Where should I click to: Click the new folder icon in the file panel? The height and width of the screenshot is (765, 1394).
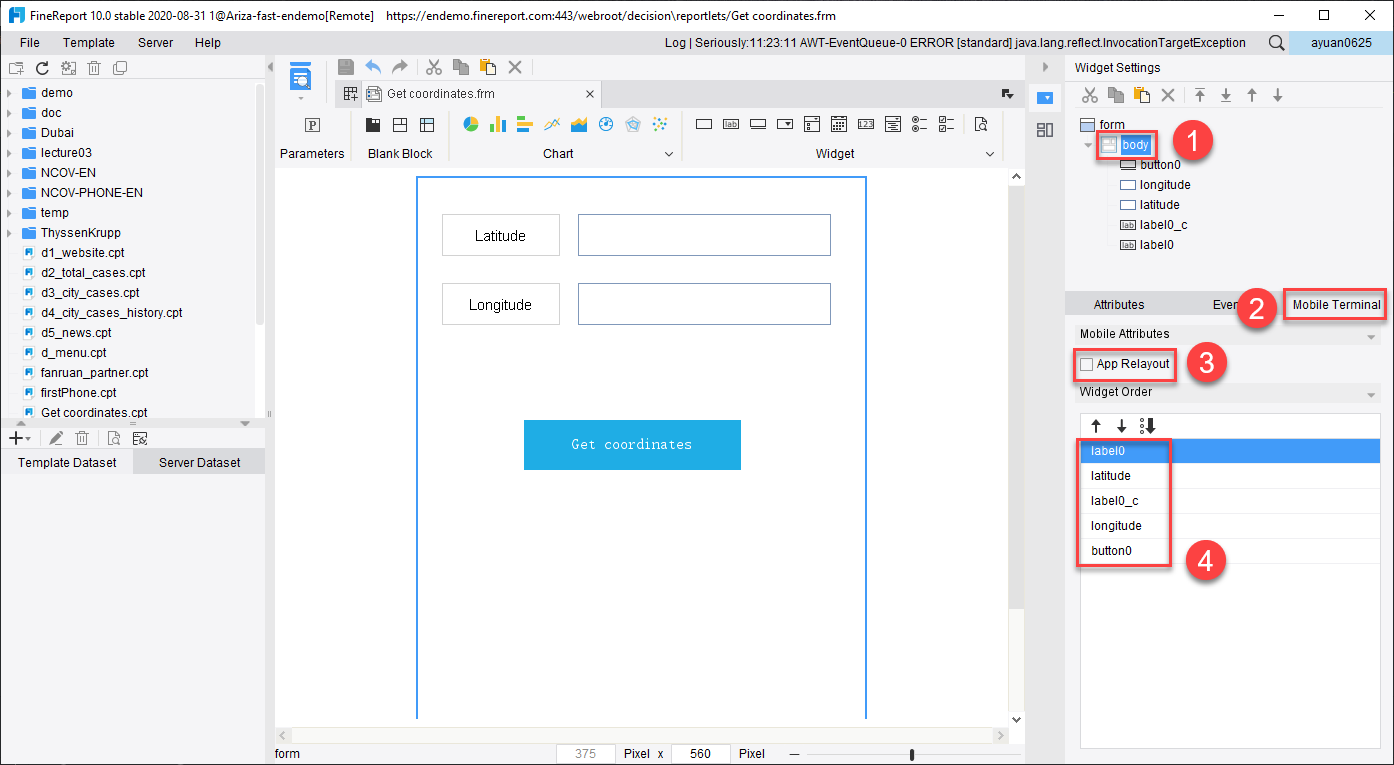16,68
